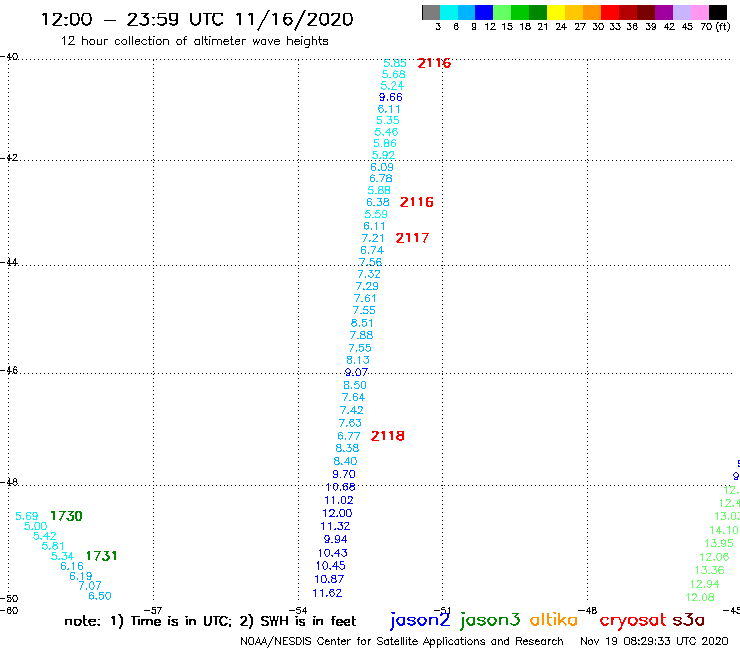The image size is (740, 650).
Task: Click the '-46' latitude axis label
Action: point(9,370)
